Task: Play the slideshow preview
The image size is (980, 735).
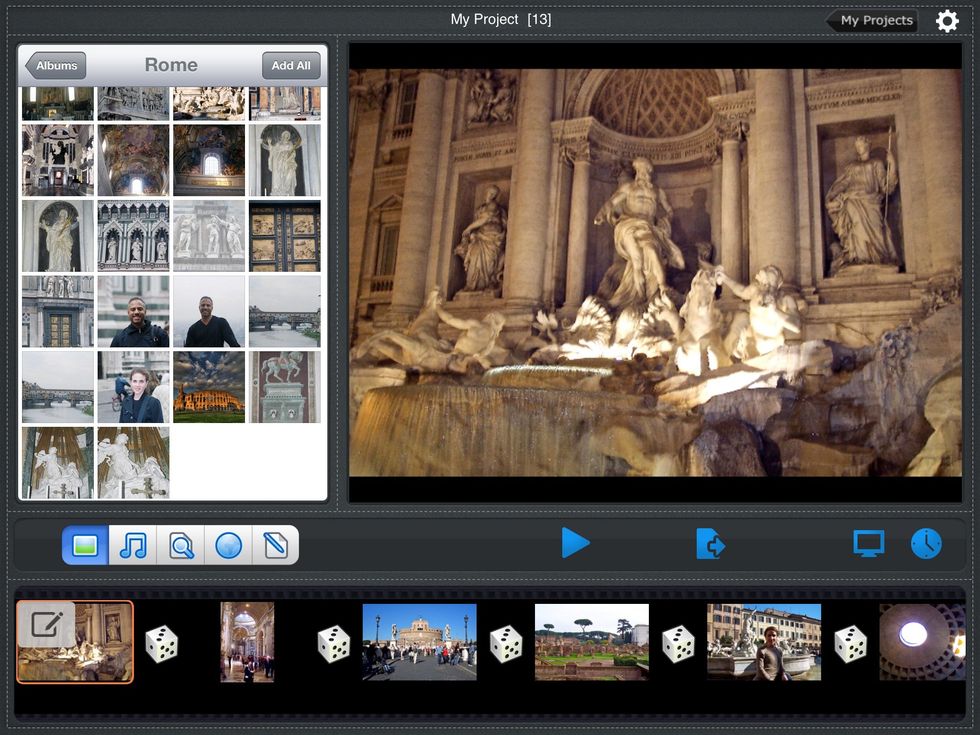Action: click(x=575, y=543)
